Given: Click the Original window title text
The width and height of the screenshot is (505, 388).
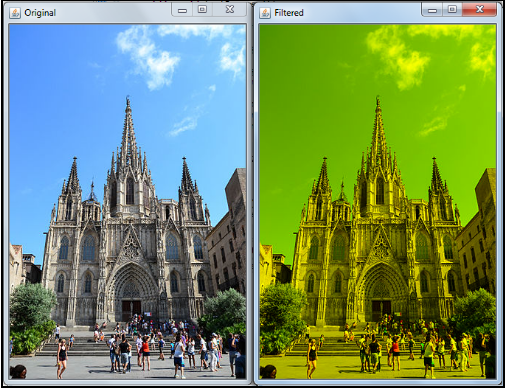Looking at the screenshot, I should [40, 13].
